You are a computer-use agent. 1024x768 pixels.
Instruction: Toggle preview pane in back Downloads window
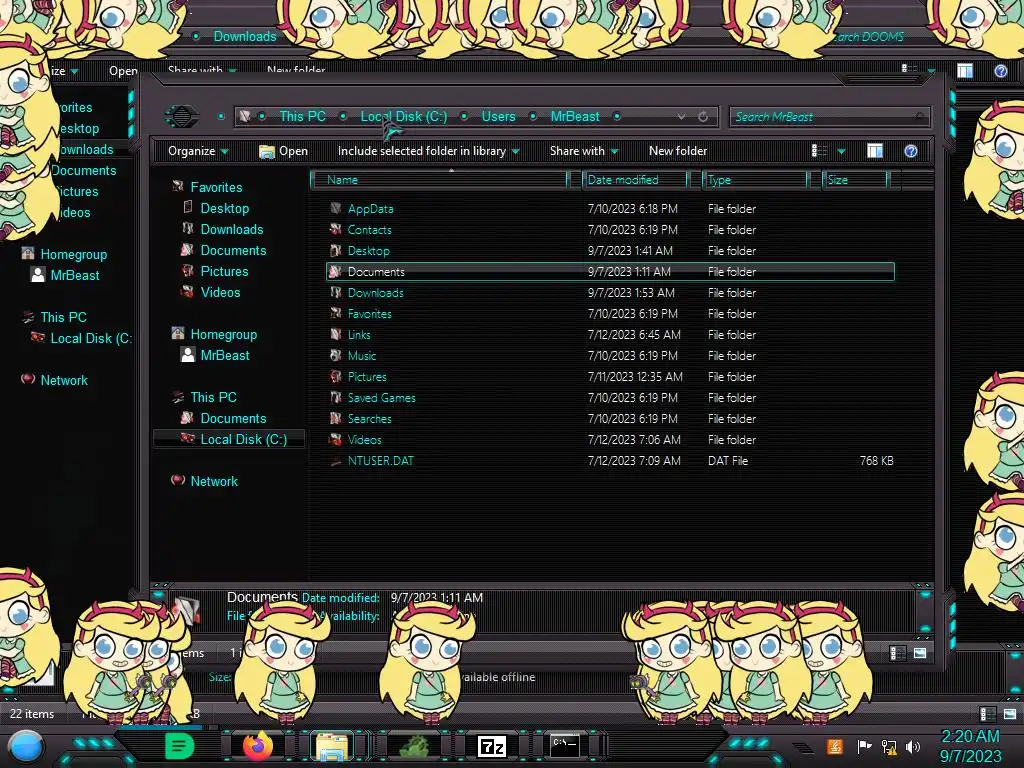click(x=965, y=71)
